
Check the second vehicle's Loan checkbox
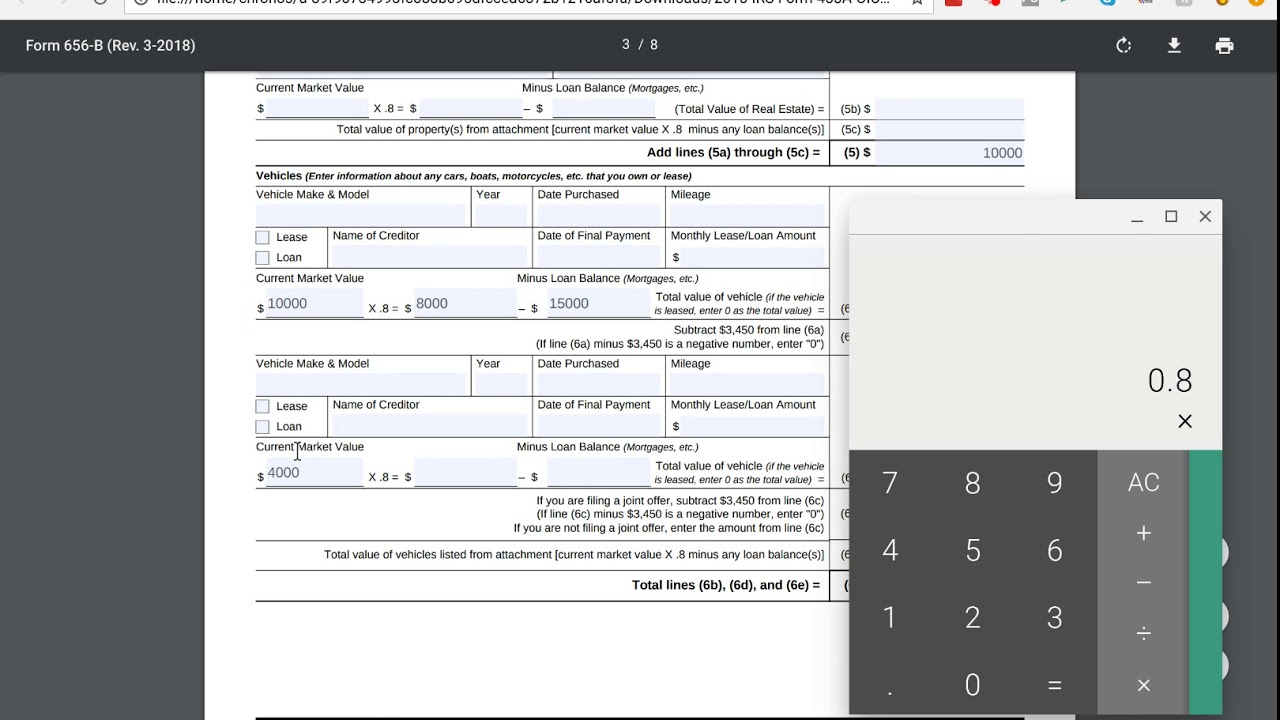(262, 426)
